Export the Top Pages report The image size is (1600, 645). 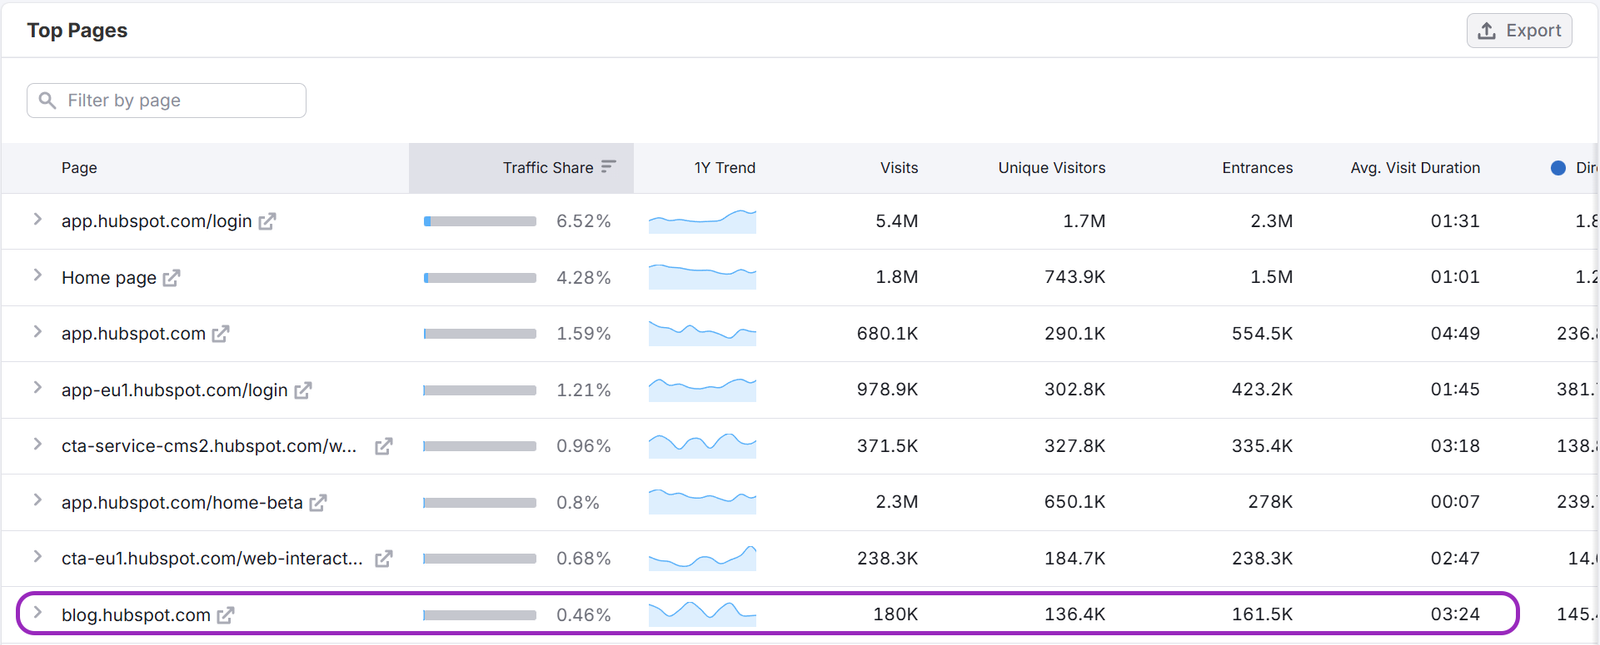click(x=1519, y=31)
